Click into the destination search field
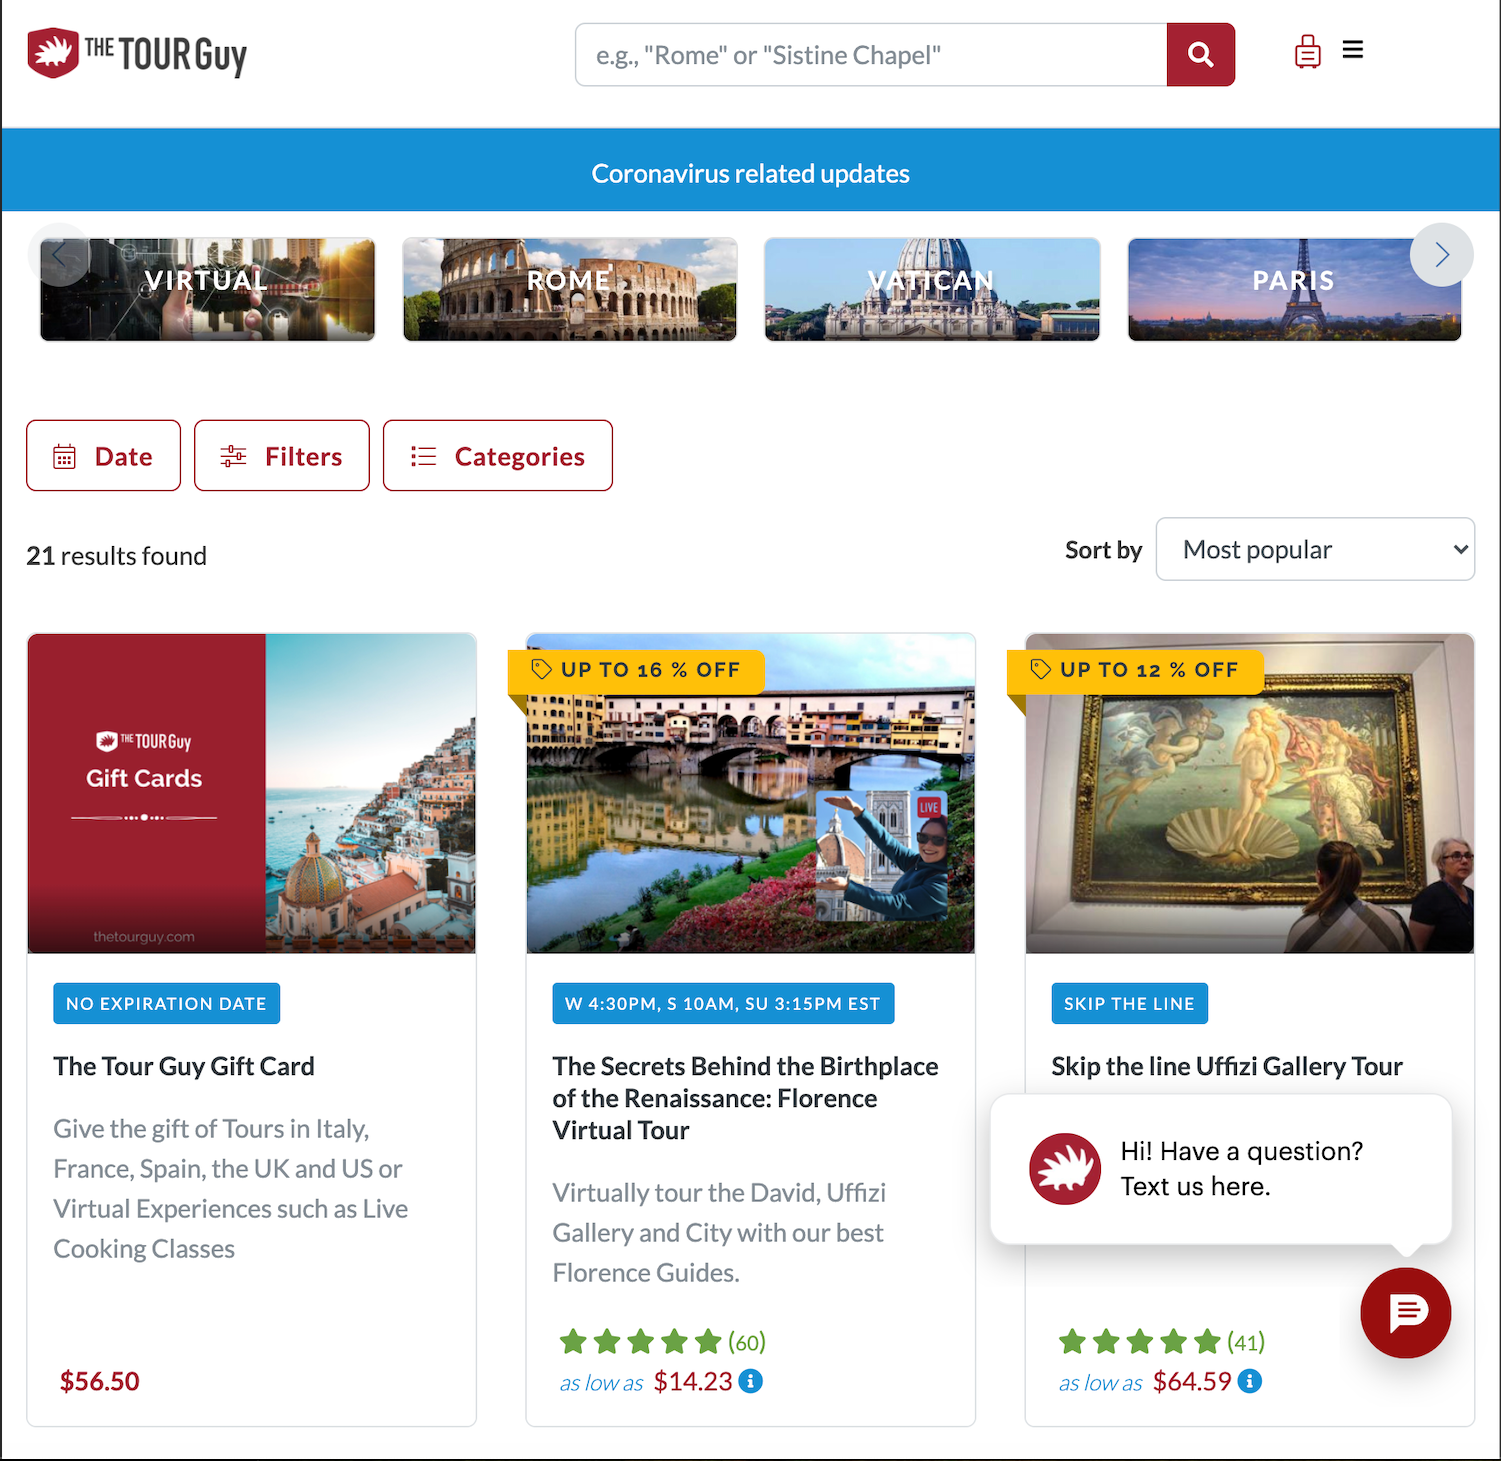This screenshot has height=1461, width=1501. (871, 55)
